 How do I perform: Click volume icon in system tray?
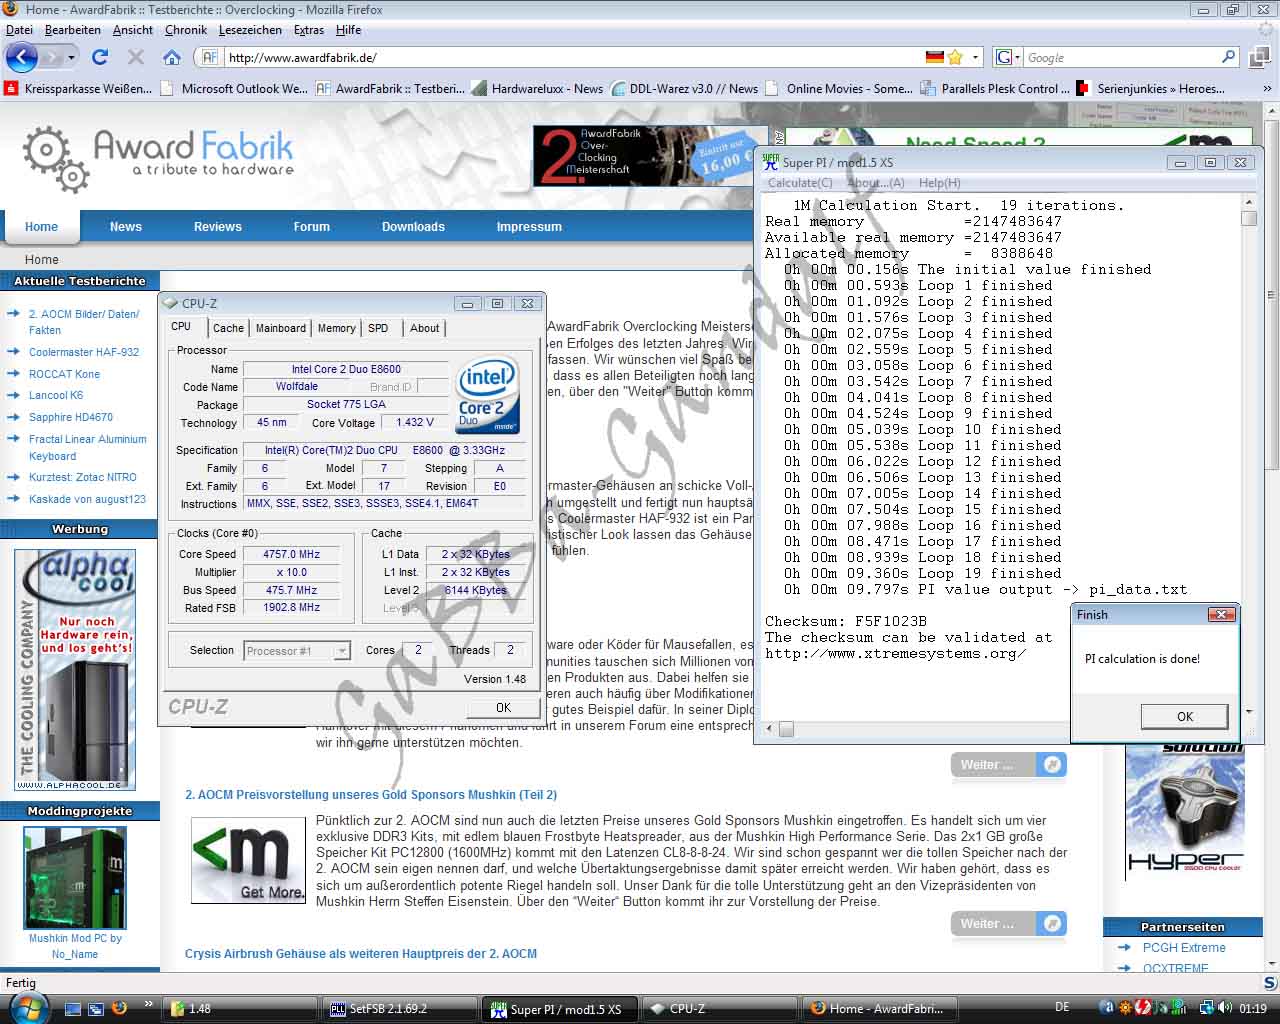point(1224,1008)
